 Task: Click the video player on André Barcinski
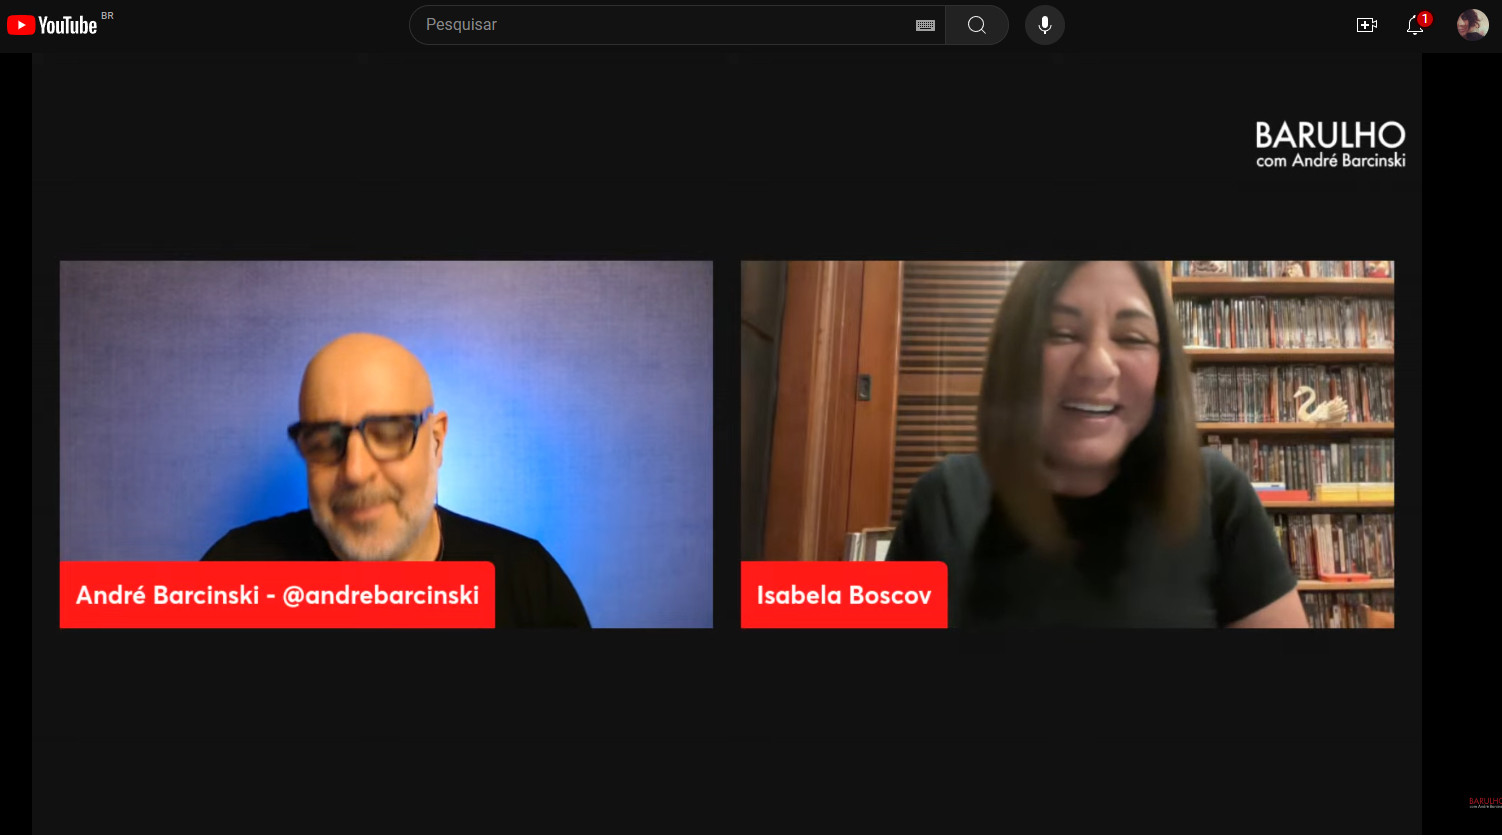386,445
